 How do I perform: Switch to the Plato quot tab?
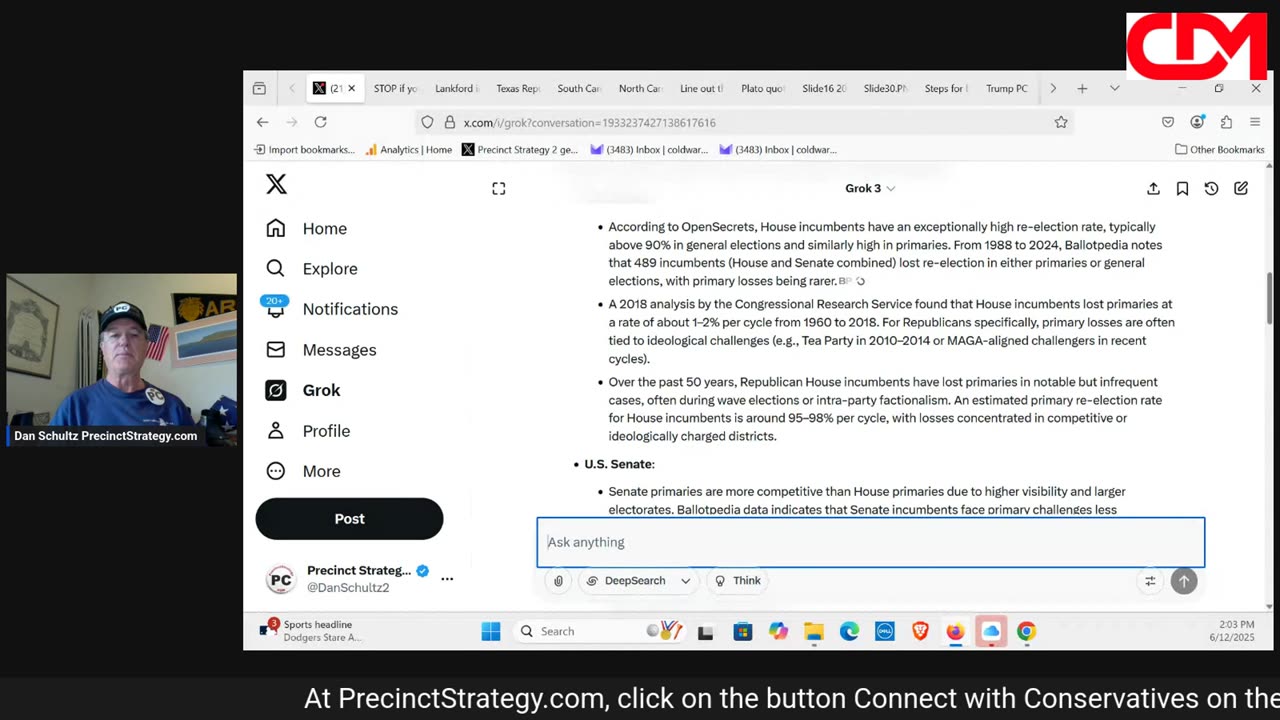(763, 89)
